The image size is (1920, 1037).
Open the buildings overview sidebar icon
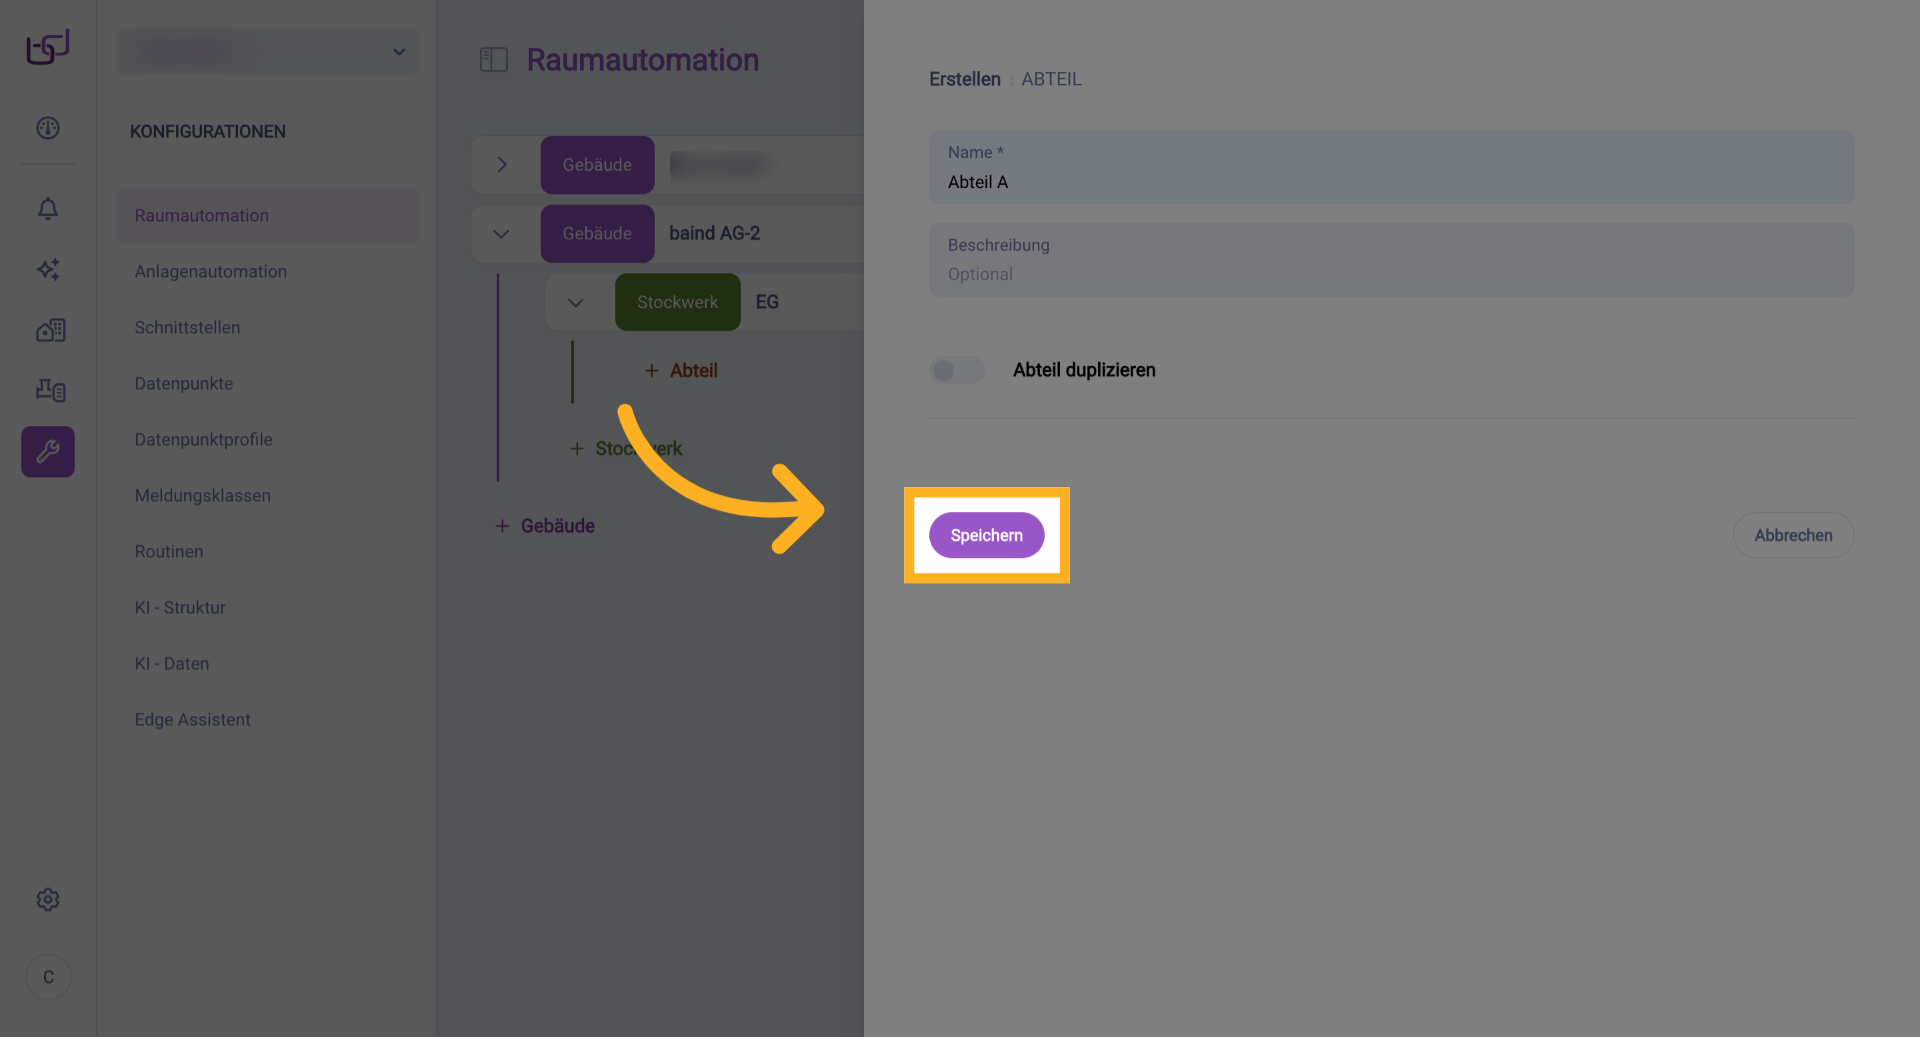(x=50, y=330)
